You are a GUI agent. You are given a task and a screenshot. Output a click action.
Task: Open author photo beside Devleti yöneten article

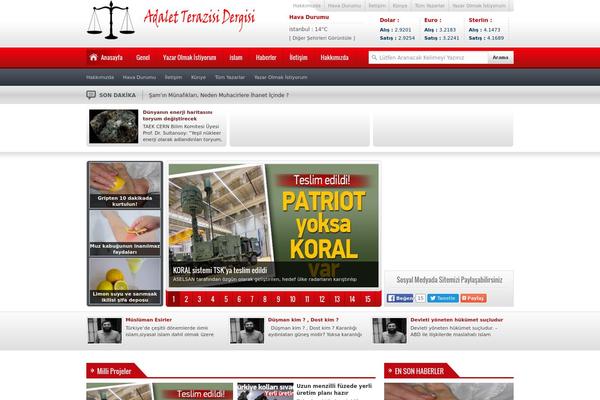coord(390,331)
